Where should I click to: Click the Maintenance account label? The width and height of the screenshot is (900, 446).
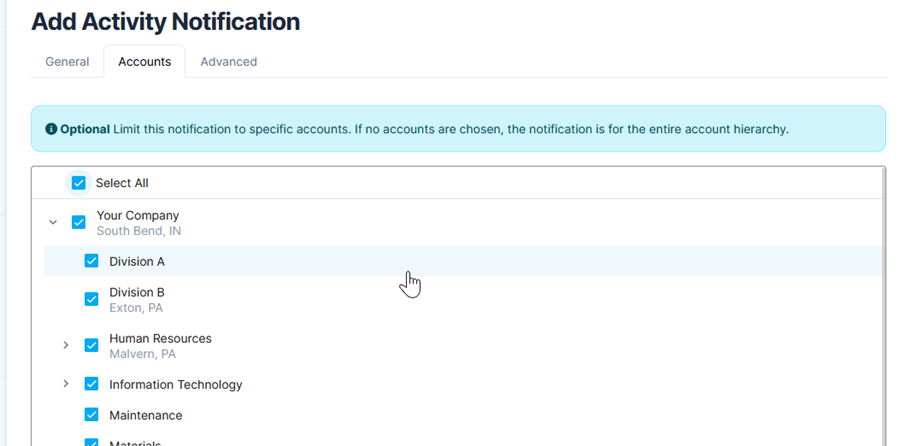pos(146,415)
